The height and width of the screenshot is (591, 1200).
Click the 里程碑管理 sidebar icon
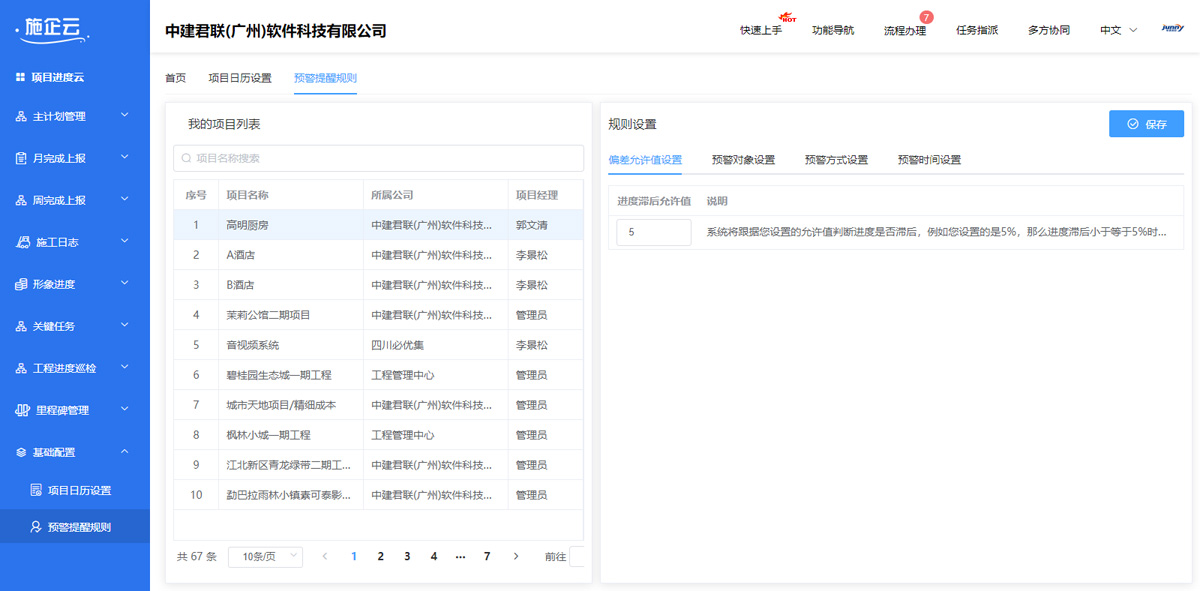click(21, 410)
